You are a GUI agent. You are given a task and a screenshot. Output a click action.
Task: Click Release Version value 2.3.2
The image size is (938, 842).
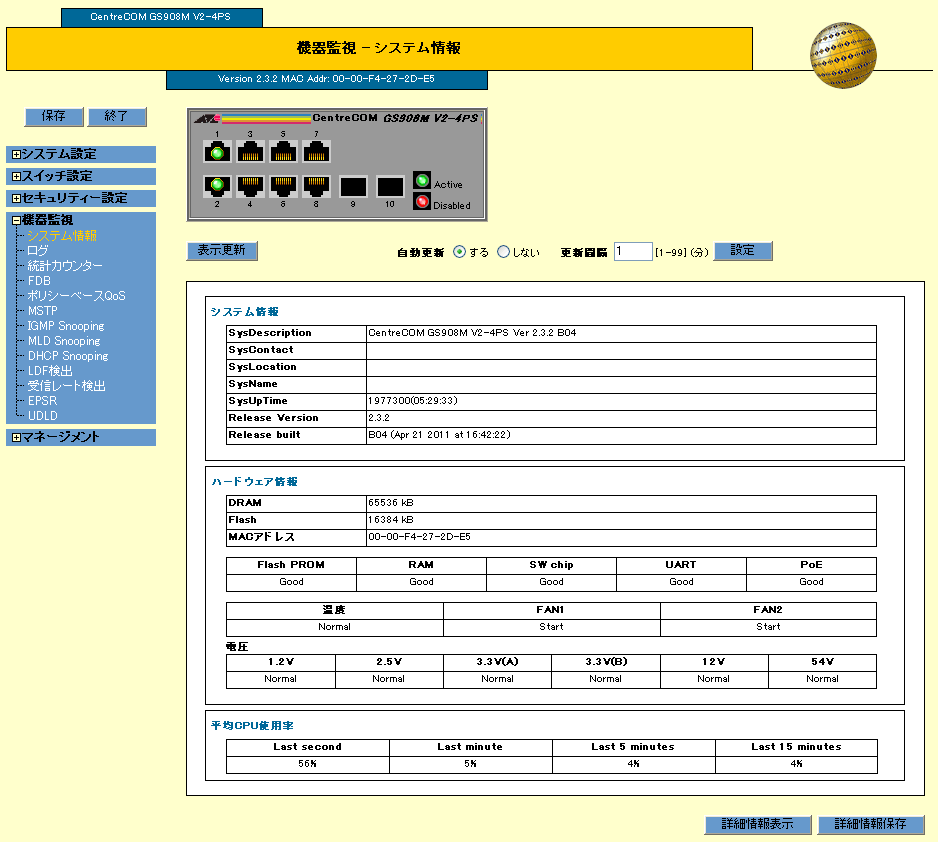pos(379,418)
